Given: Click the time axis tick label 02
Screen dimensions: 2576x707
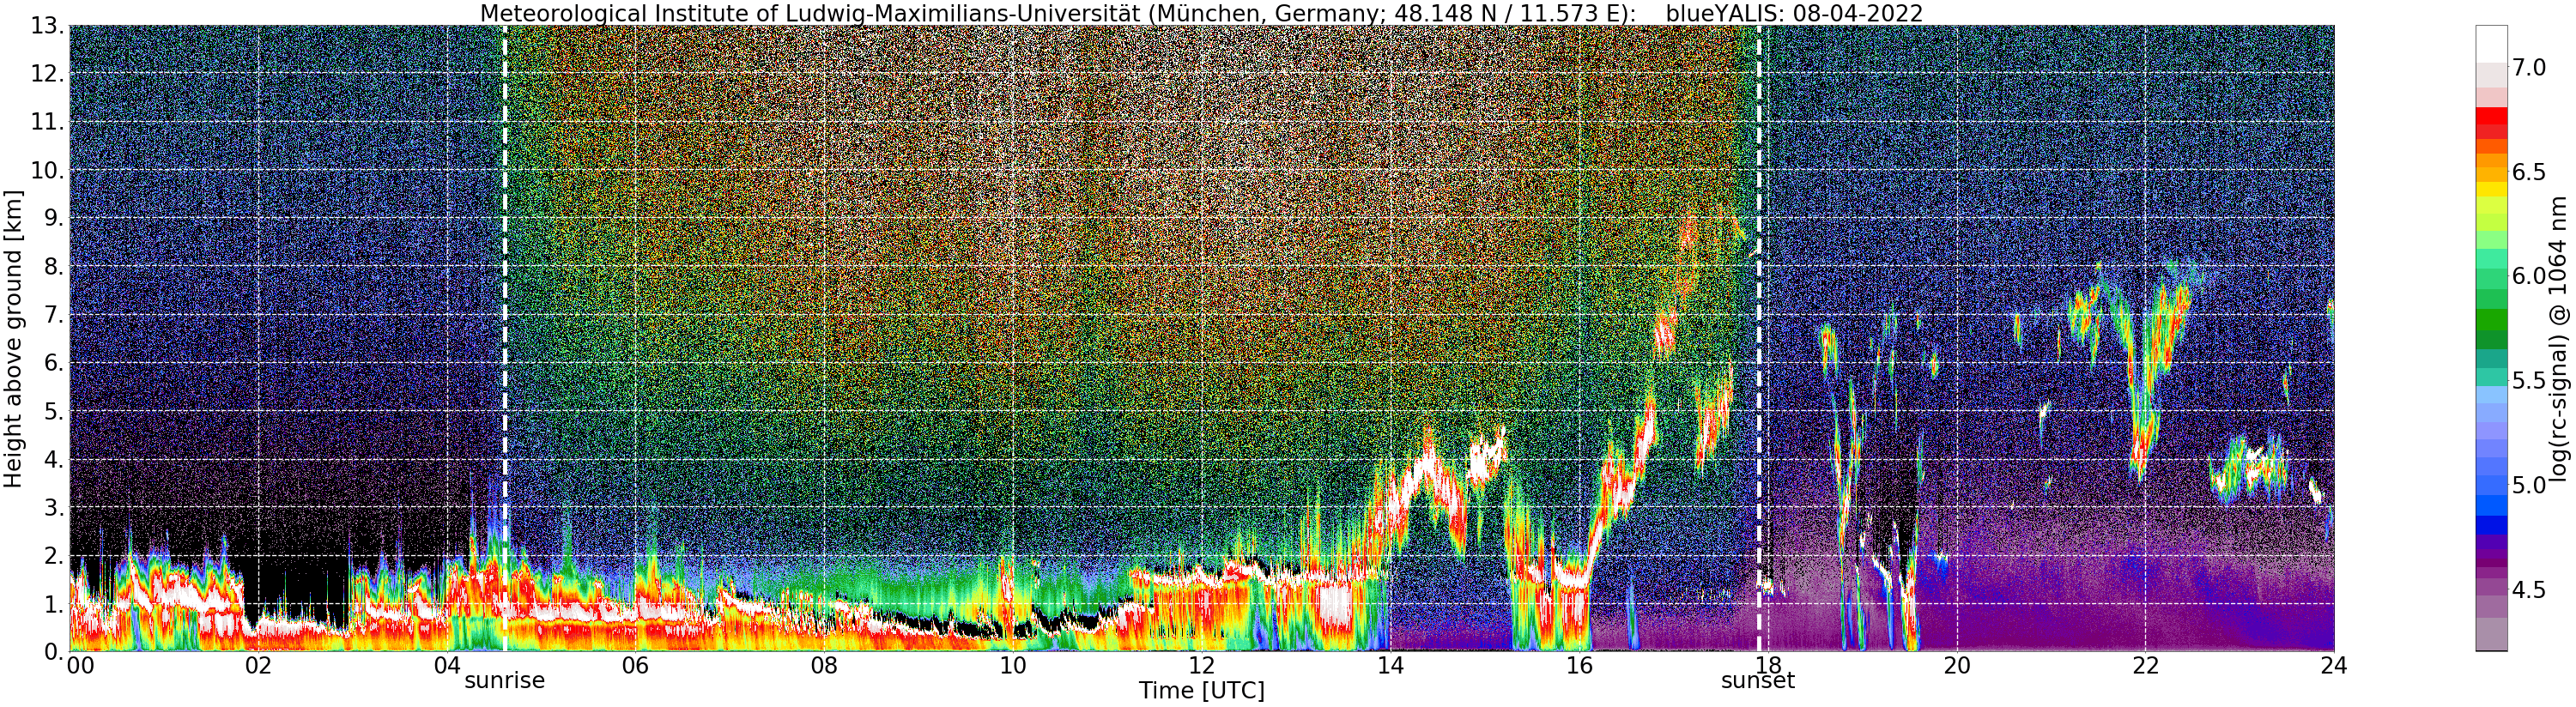Looking at the screenshot, I should (258, 665).
